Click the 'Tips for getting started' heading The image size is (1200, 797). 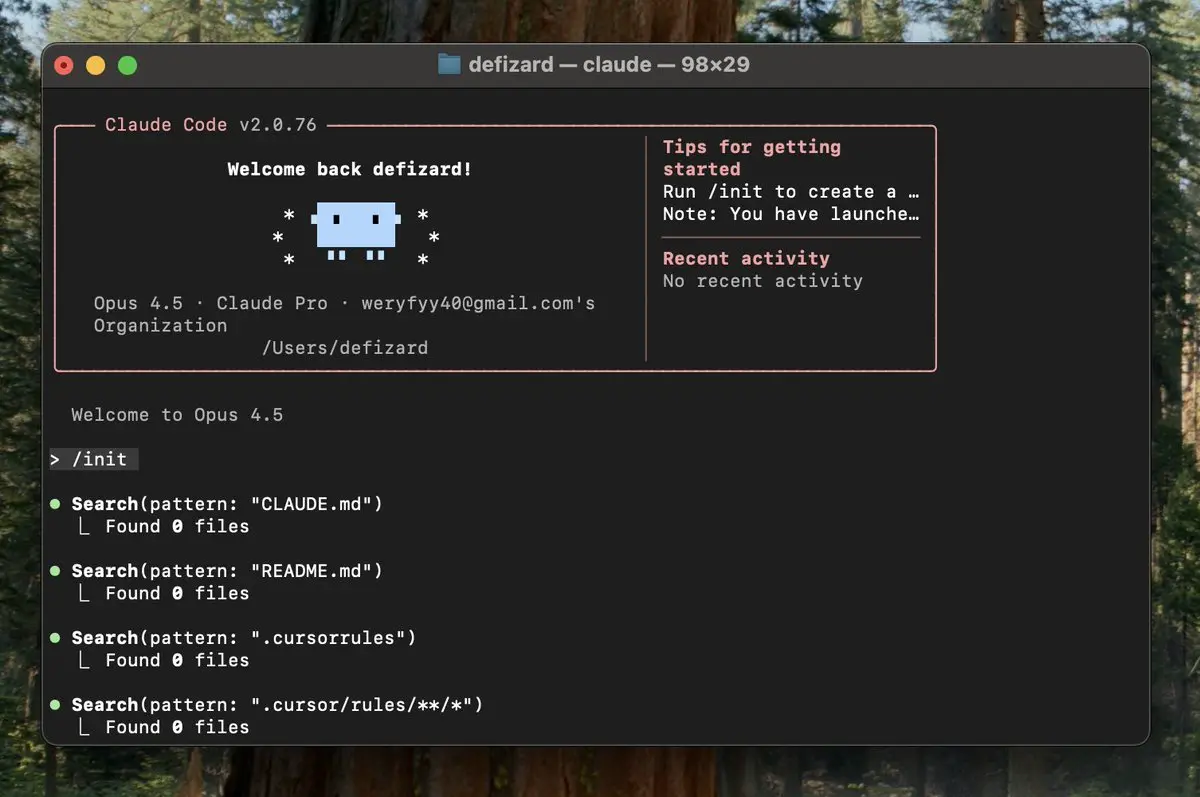(x=752, y=158)
